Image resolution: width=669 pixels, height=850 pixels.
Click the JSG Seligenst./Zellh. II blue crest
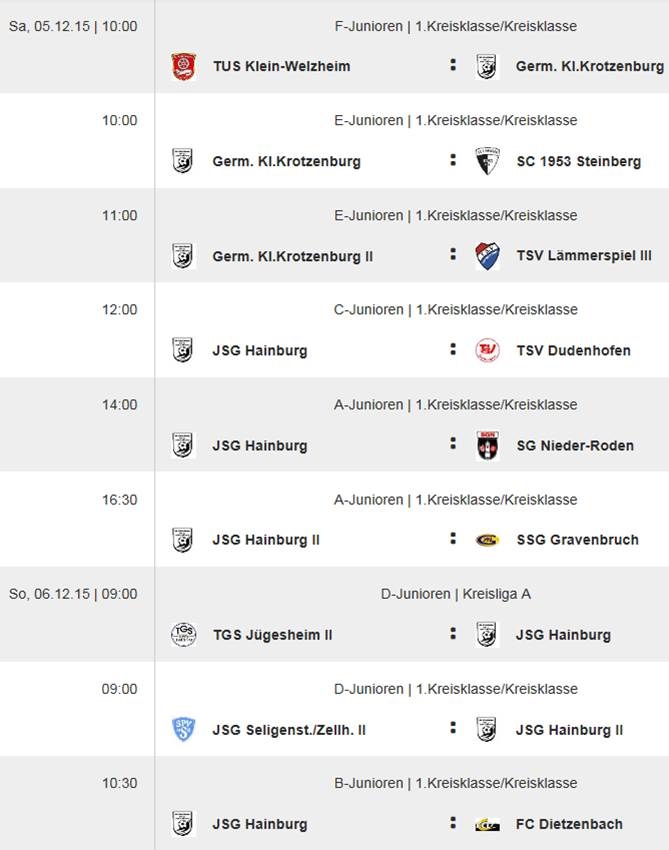(x=183, y=730)
